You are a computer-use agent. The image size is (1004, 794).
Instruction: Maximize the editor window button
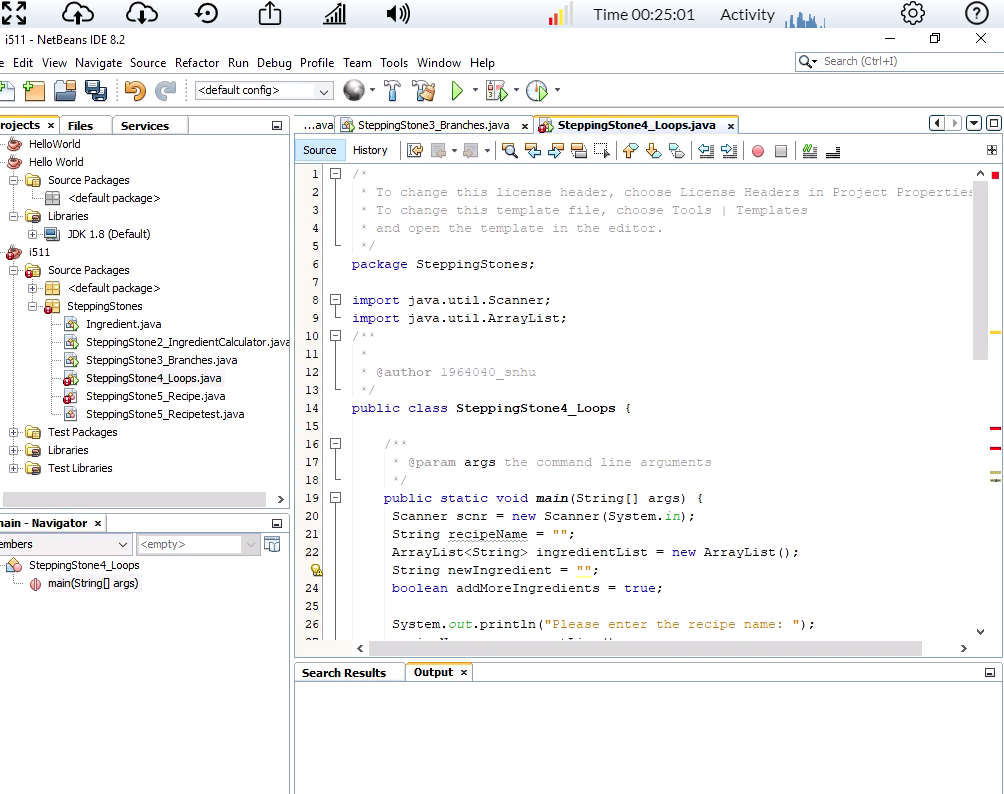point(994,124)
